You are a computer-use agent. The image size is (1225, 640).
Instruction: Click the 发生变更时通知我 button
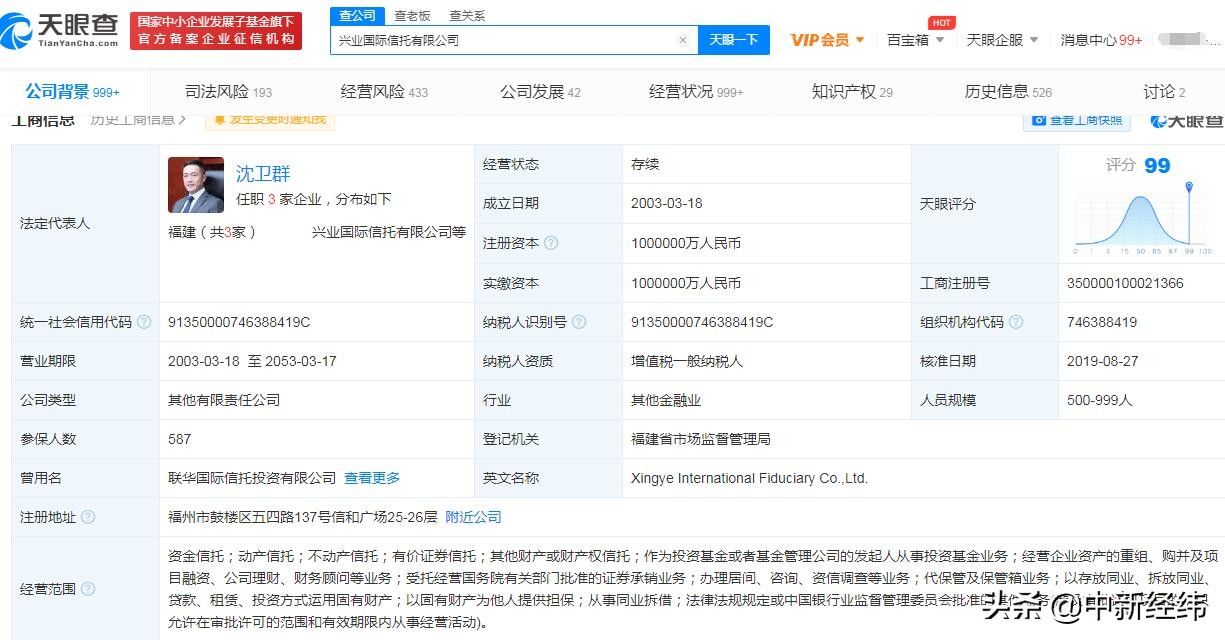(x=270, y=120)
